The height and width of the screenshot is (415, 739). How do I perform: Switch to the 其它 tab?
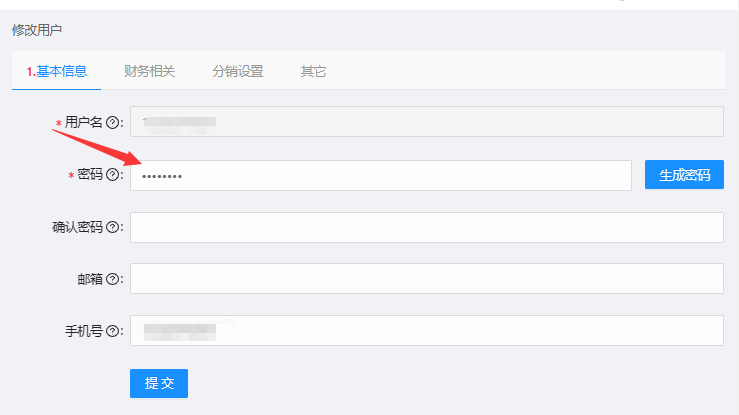coord(313,71)
